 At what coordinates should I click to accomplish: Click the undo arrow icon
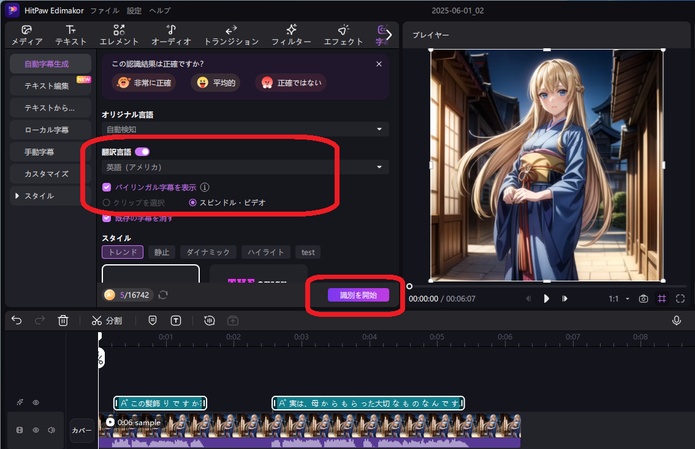pyautogui.click(x=16, y=320)
